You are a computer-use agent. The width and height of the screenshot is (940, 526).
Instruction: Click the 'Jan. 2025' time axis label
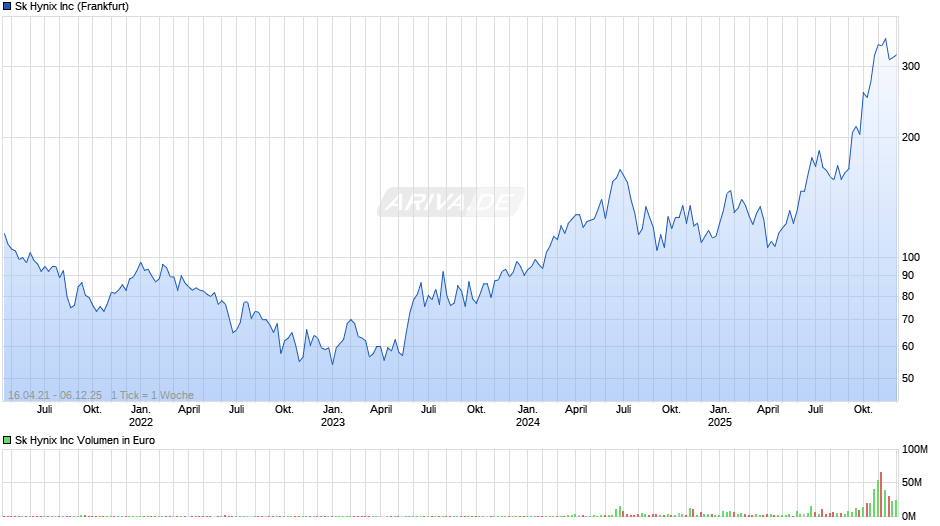coord(719,416)
